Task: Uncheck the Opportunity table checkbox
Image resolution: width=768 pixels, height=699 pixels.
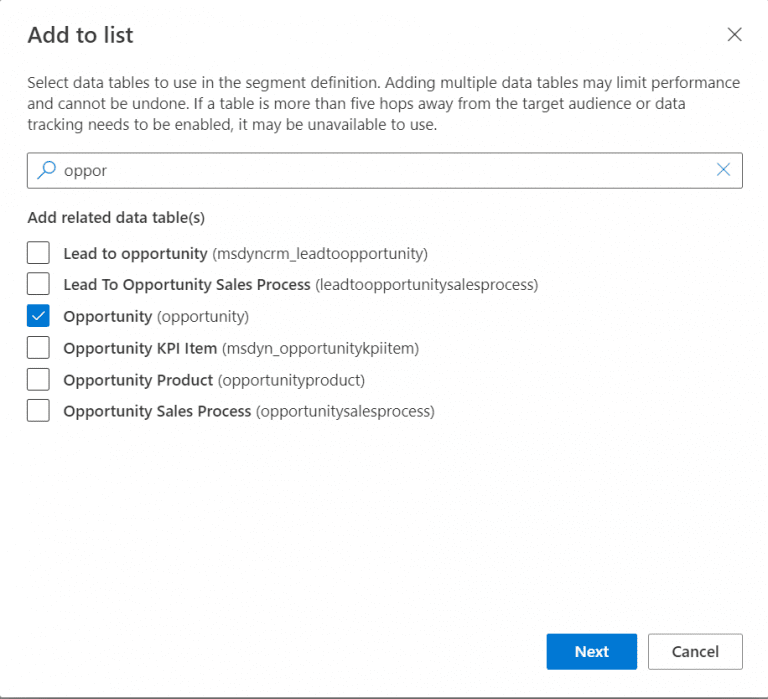Action: pos(38,316)
